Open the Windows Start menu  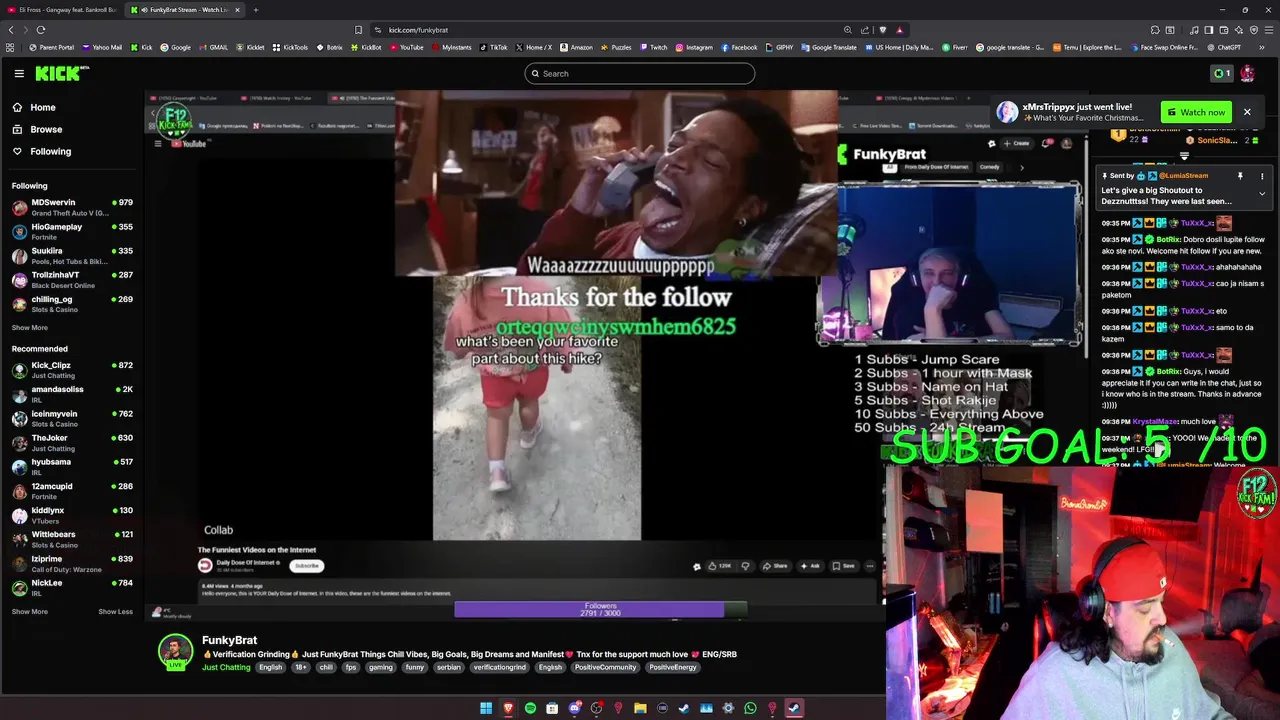coord(486,708)
